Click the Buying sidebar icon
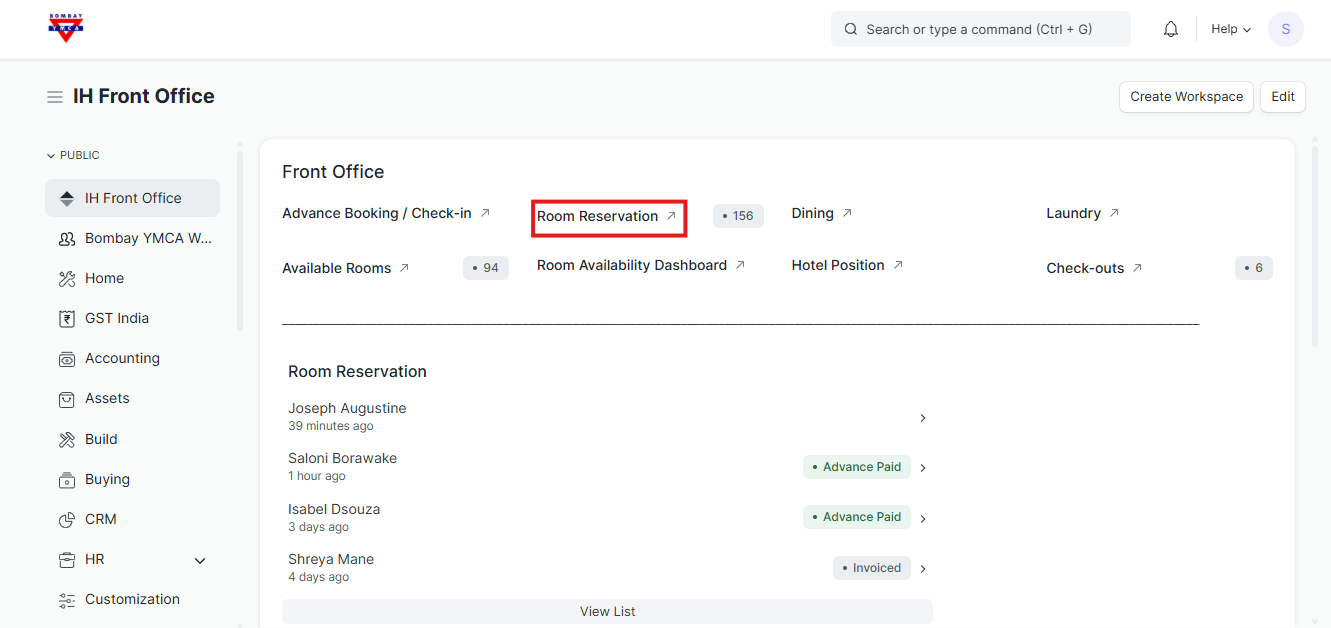This screenshot has width=1331, height=628. point(67,480)
